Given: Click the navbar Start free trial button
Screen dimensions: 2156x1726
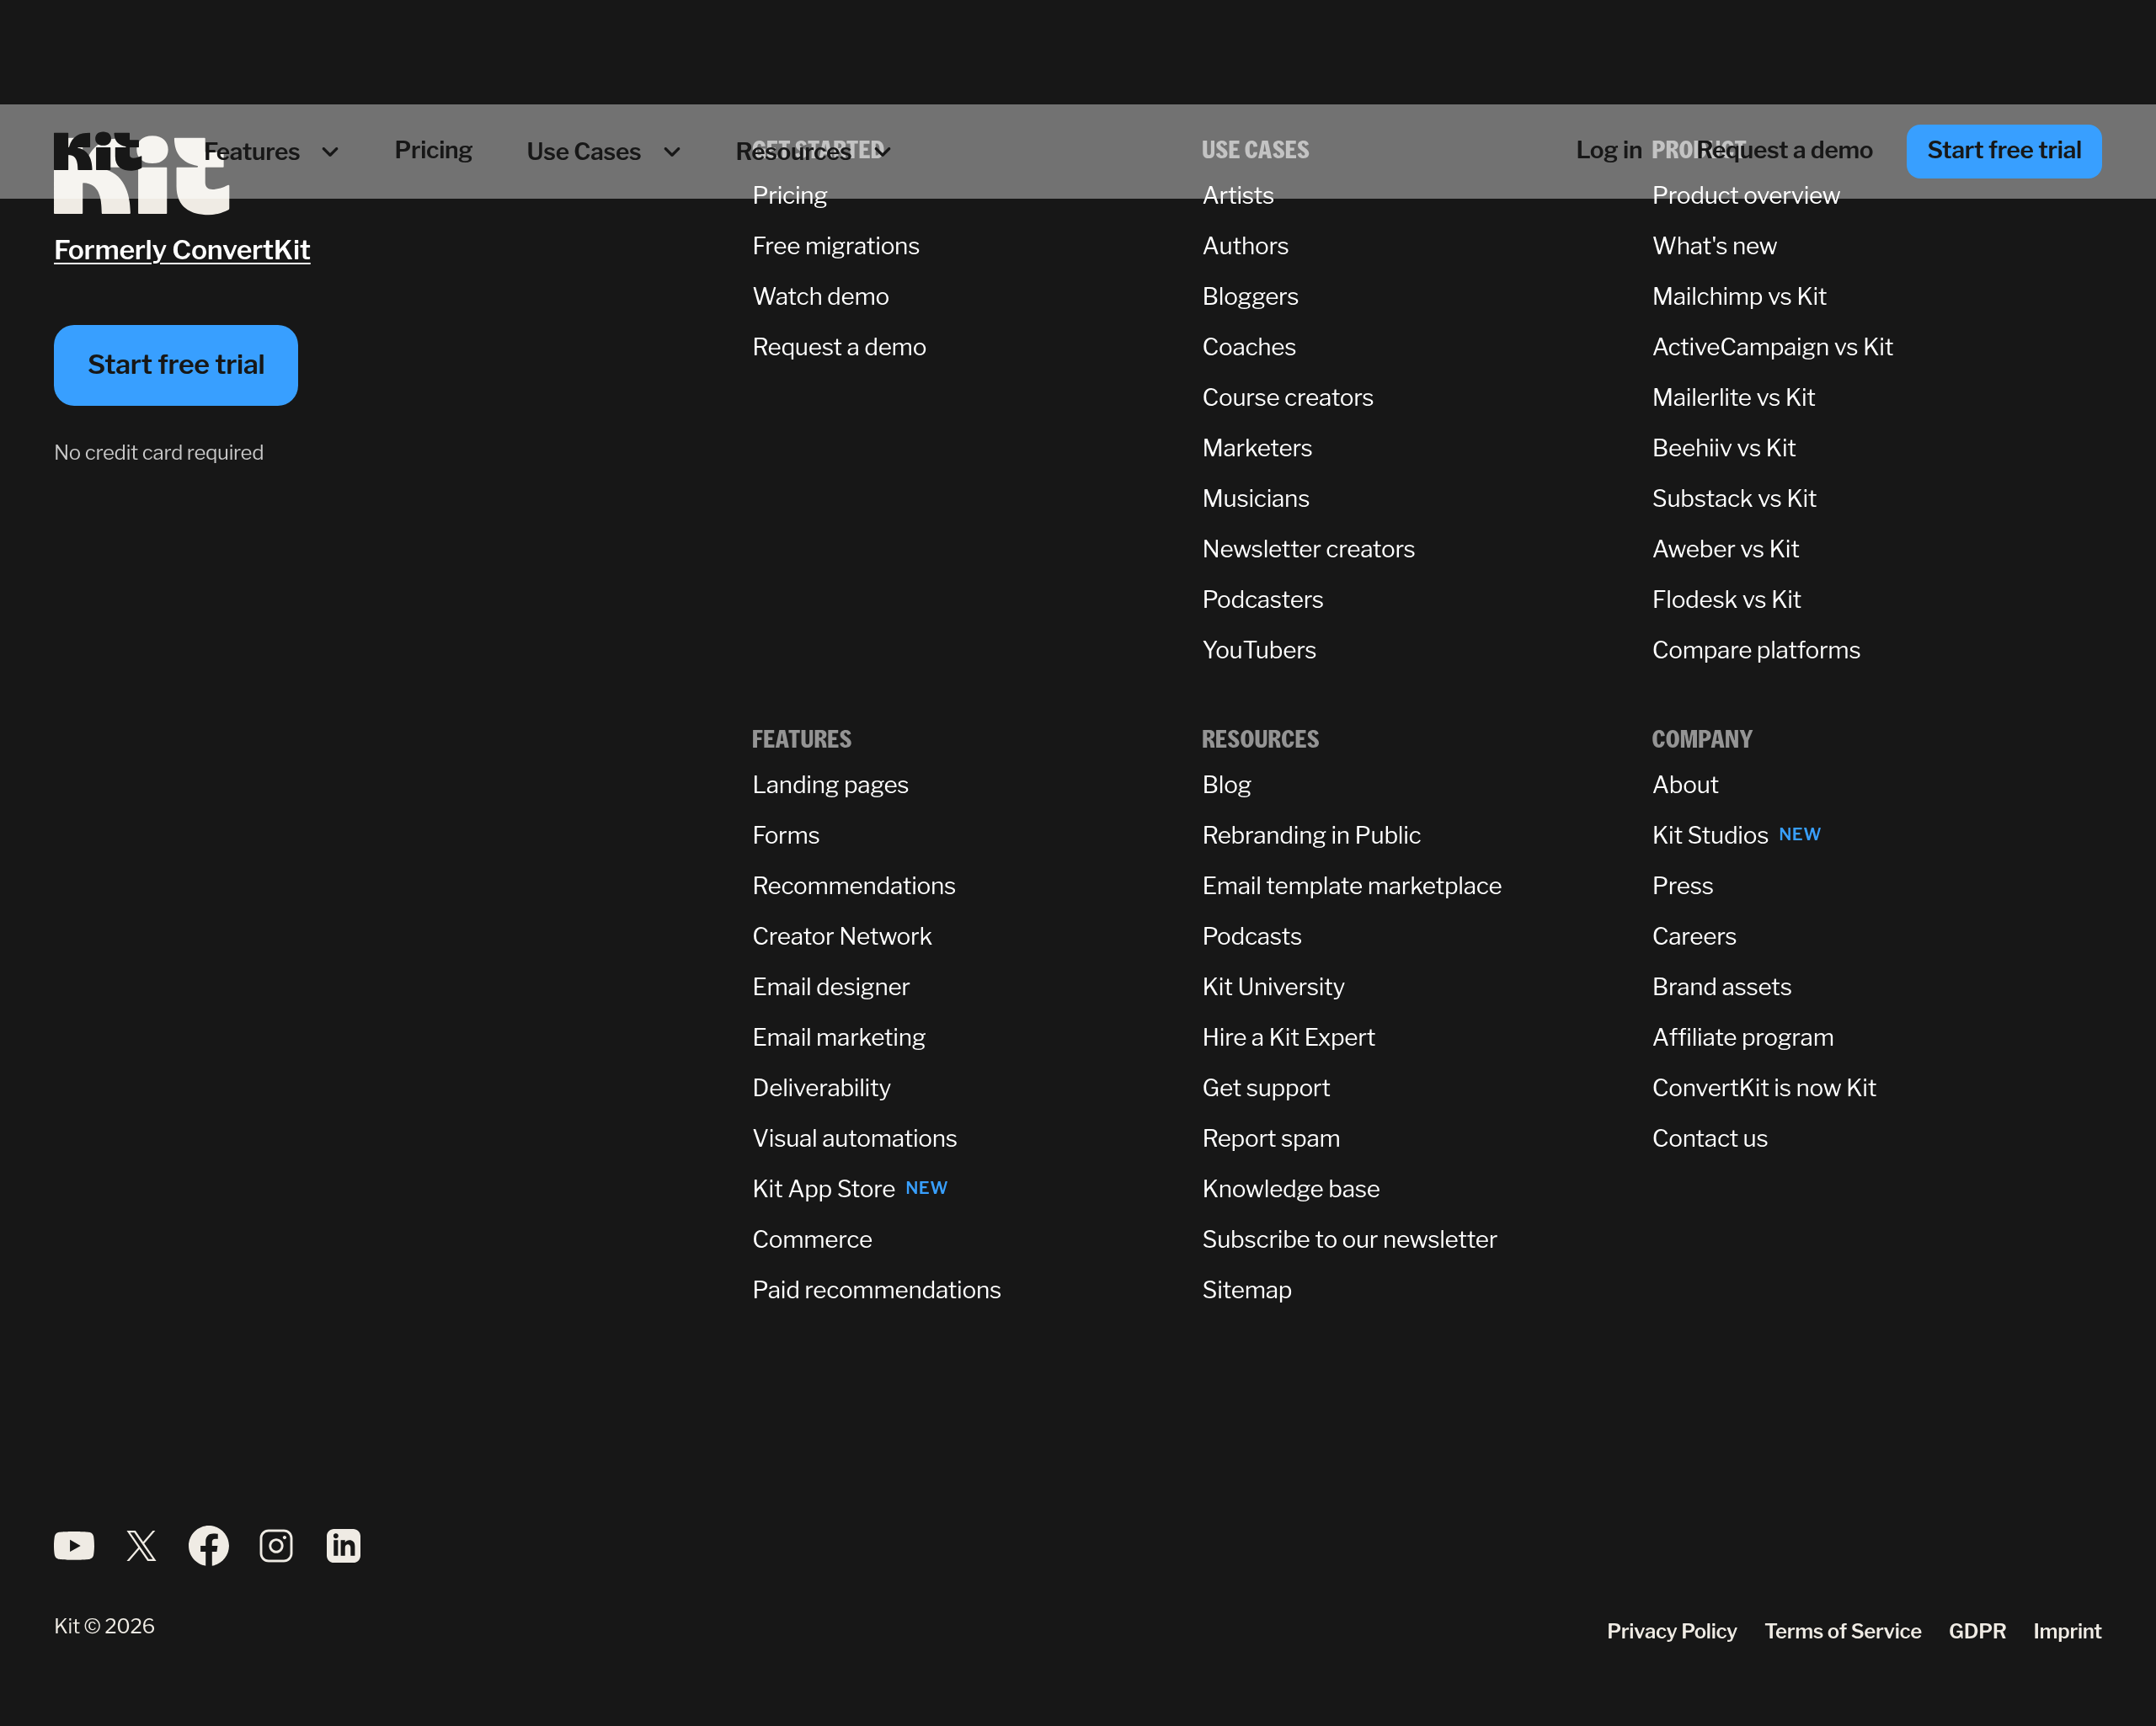Looking at the screenshot, I should [x=2003, y=151].
